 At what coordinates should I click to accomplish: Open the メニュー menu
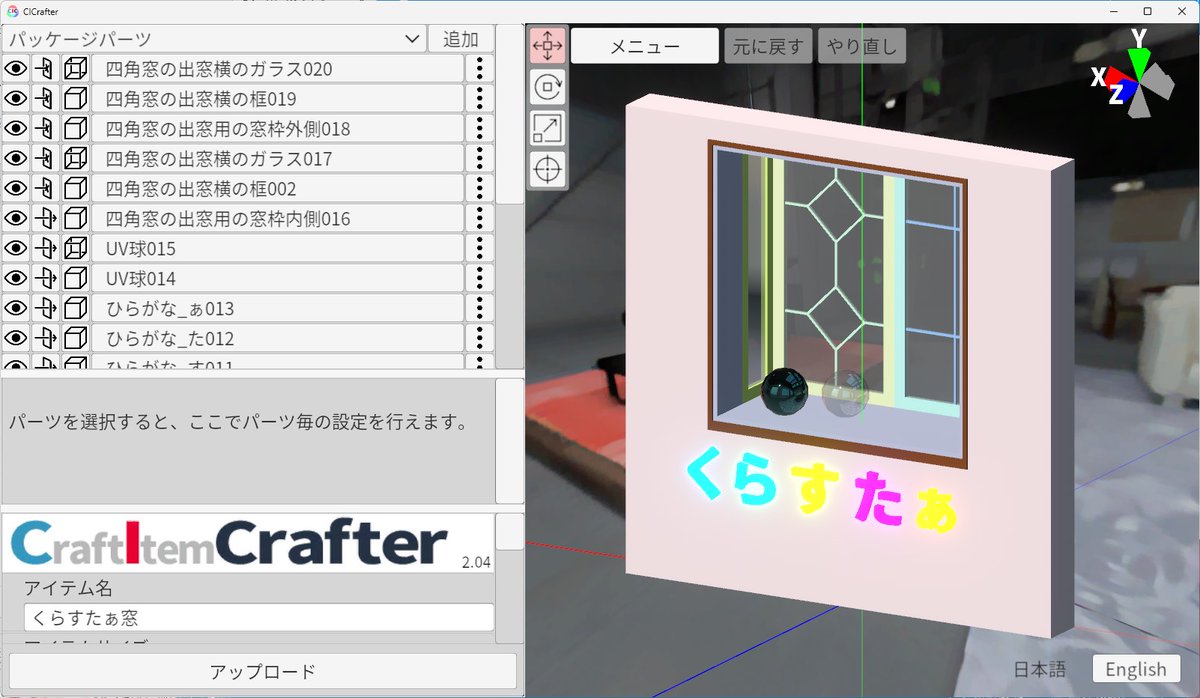click(x=645, y=45)
